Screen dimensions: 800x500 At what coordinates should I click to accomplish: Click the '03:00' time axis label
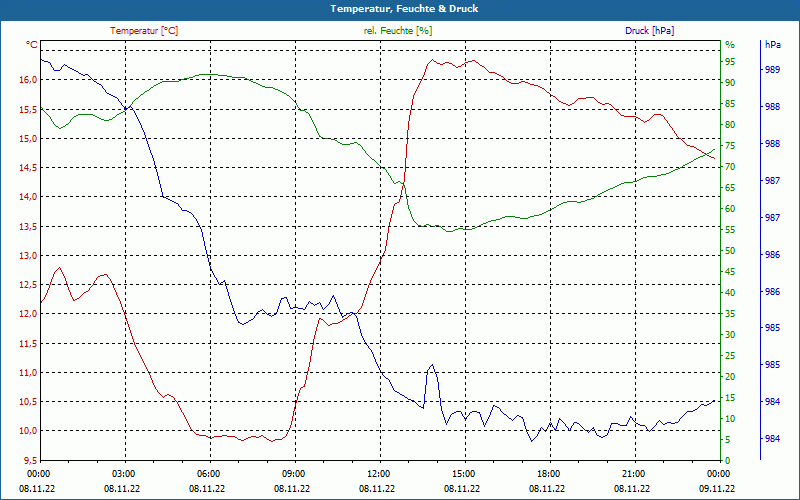coord(125,473)
